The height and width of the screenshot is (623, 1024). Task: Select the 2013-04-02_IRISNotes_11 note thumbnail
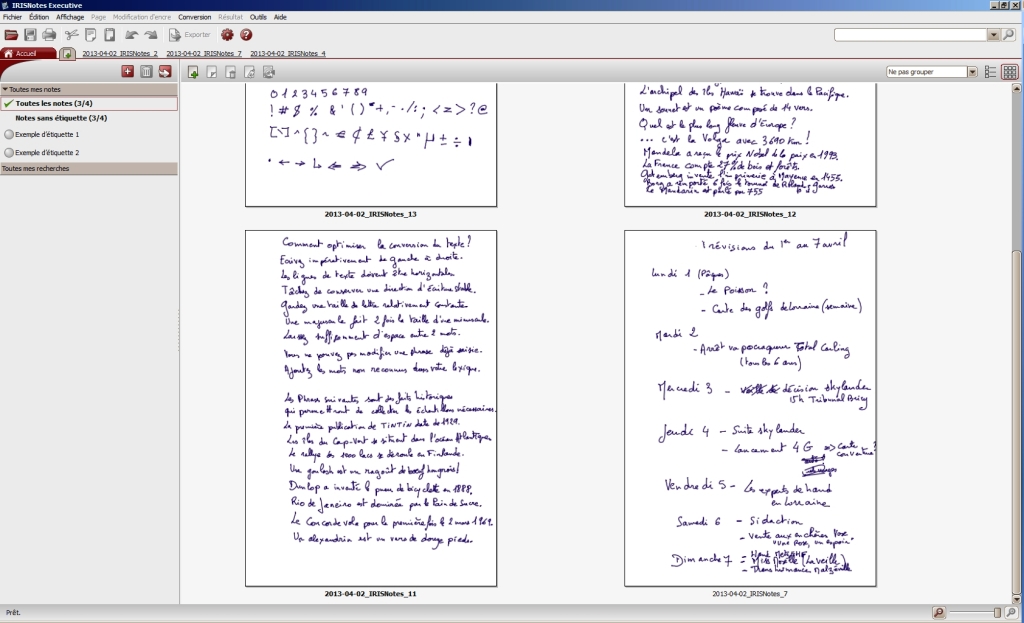pyautogui.click(x=370, y=408)
